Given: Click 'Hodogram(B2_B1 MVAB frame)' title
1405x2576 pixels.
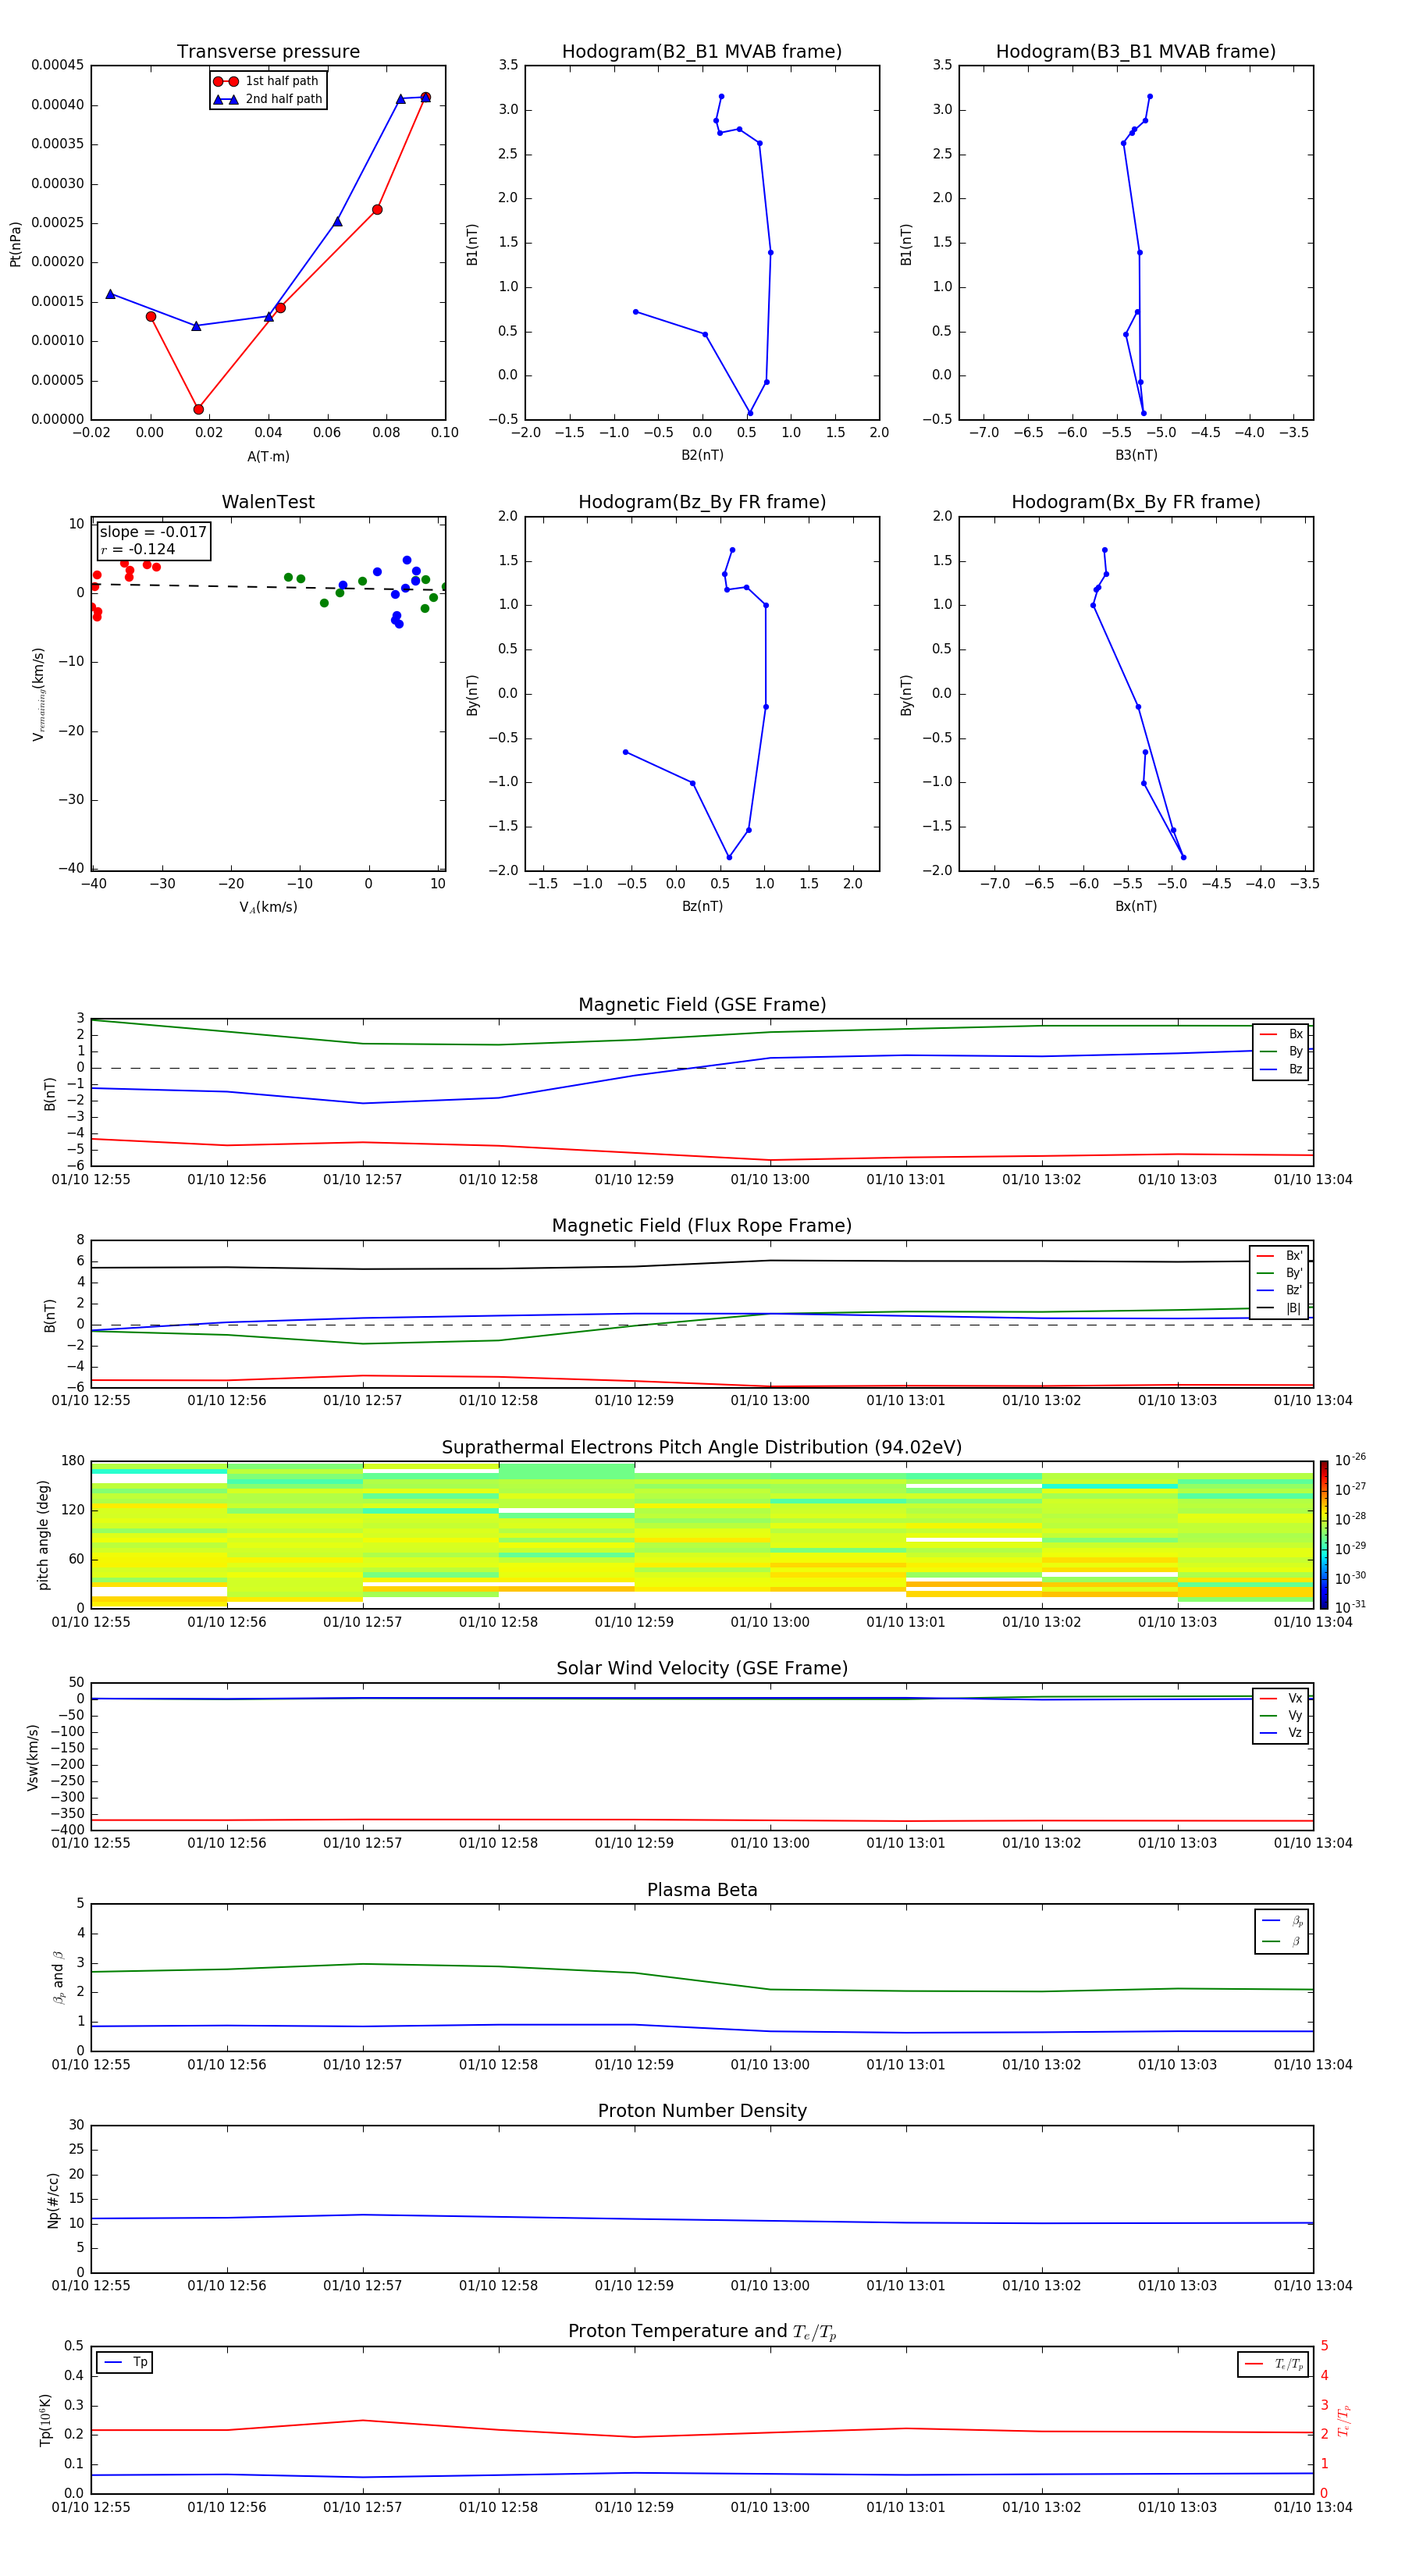Looking at the screenshot, I should click(x=702, y=51).
